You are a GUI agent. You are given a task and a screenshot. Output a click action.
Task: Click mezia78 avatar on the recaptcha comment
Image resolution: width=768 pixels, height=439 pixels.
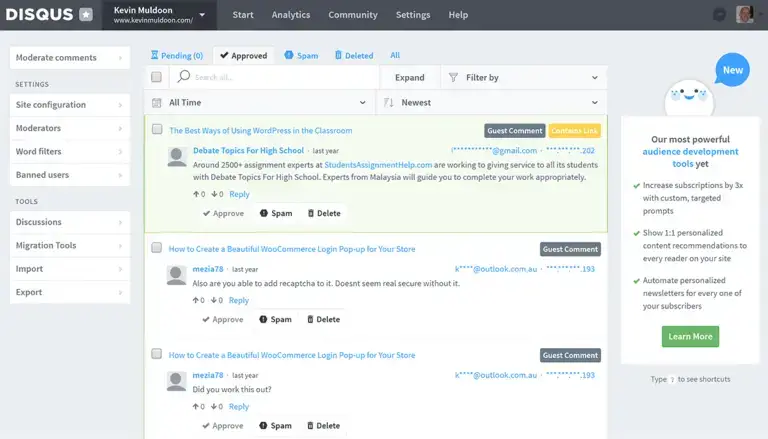coord(176,275)
